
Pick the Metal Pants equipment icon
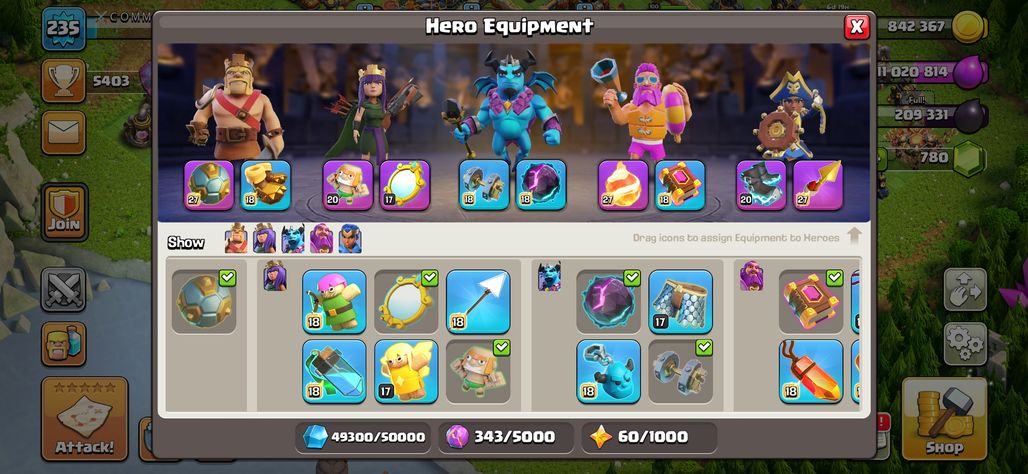point(681,301)
